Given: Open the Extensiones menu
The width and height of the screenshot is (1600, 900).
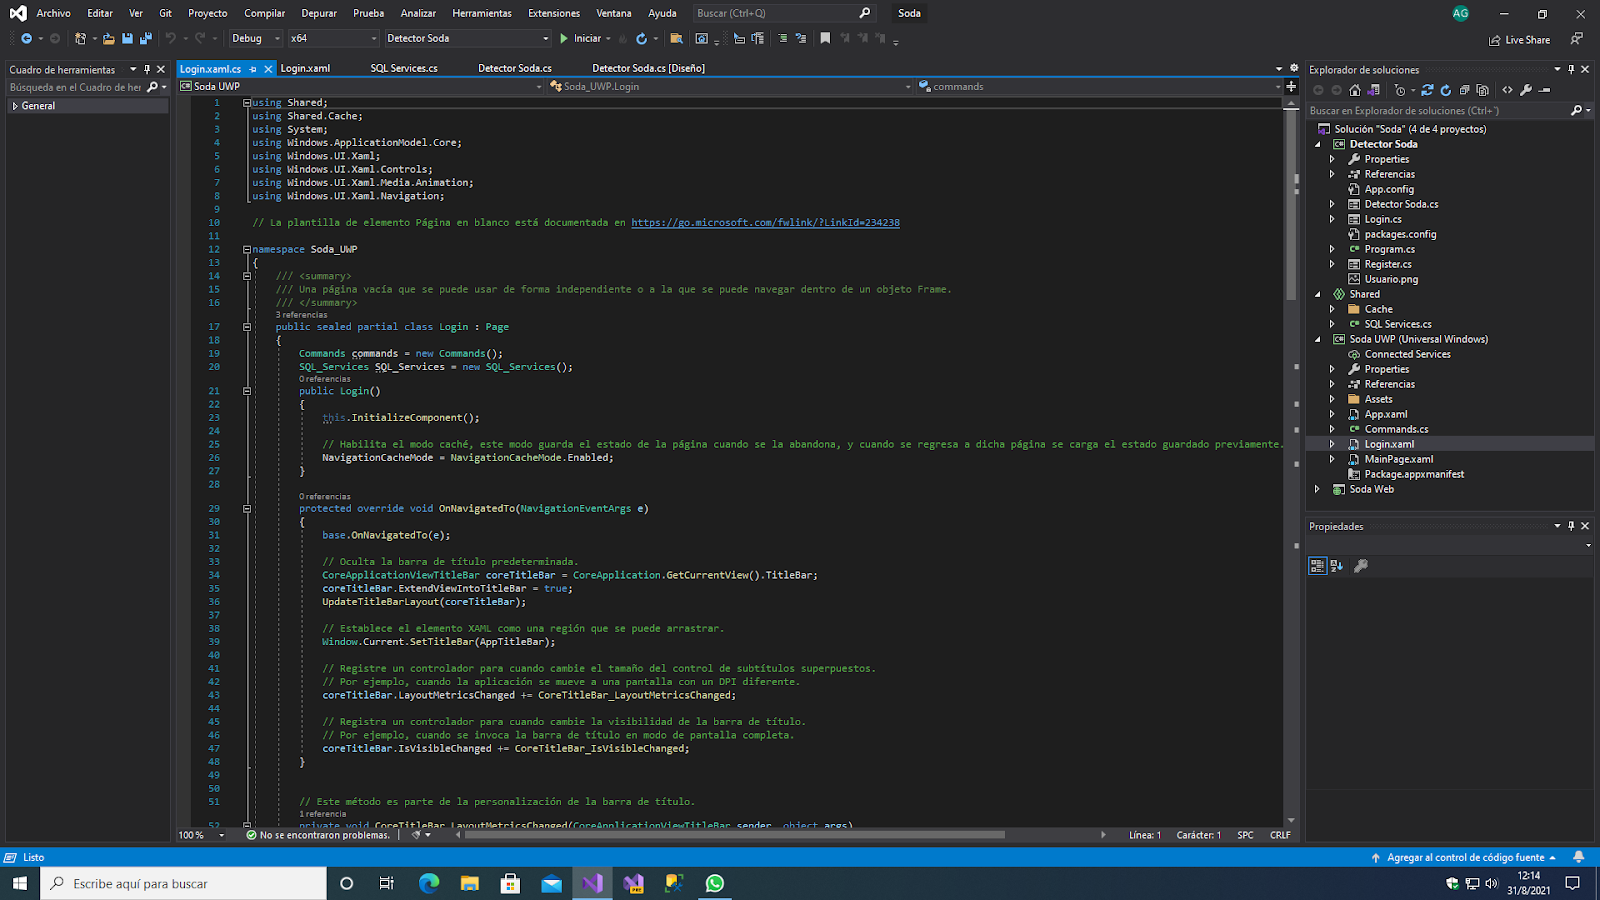Looking at the screenshot, I should tap(554, 13).
